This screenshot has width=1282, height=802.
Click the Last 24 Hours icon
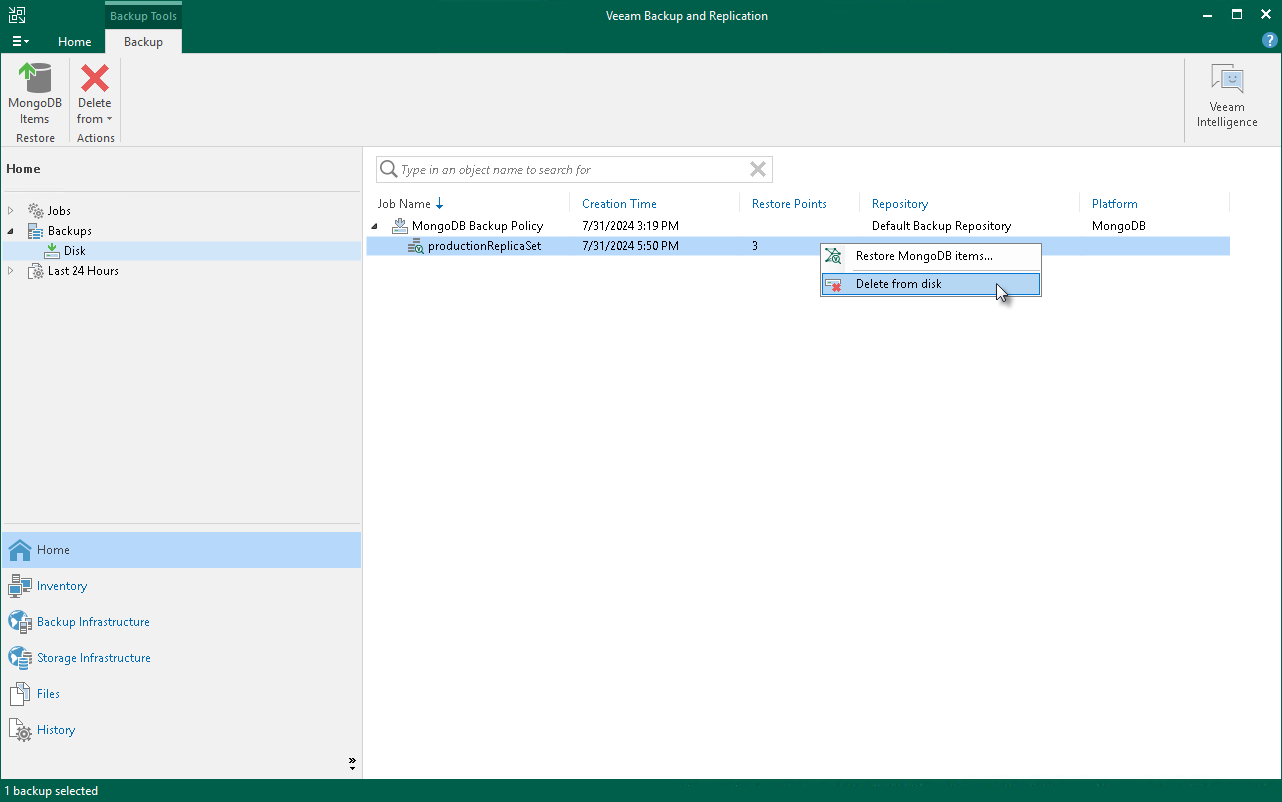click(x=36, y=271)
